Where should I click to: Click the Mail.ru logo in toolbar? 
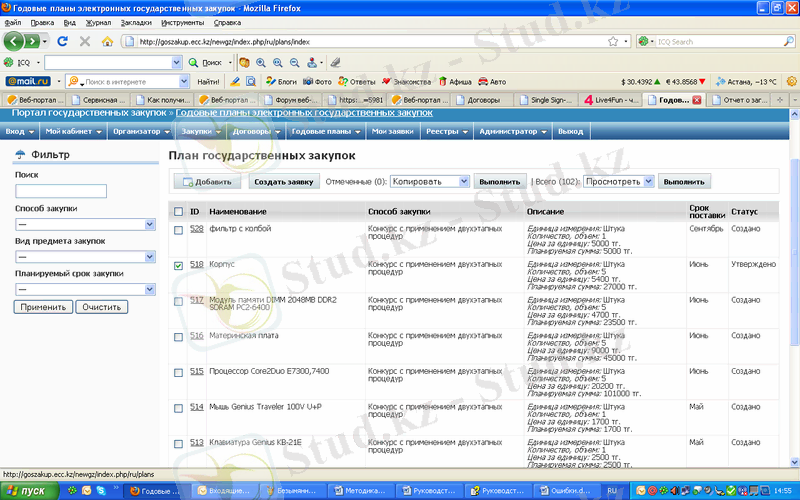[25, 81]
